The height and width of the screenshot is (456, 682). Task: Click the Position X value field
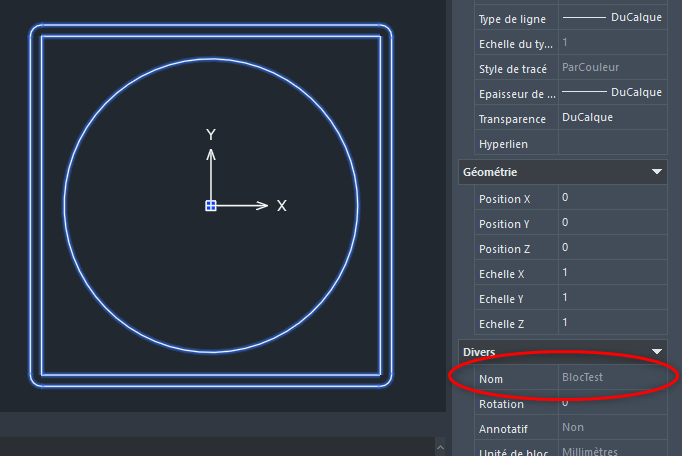[x=611, y=198]
